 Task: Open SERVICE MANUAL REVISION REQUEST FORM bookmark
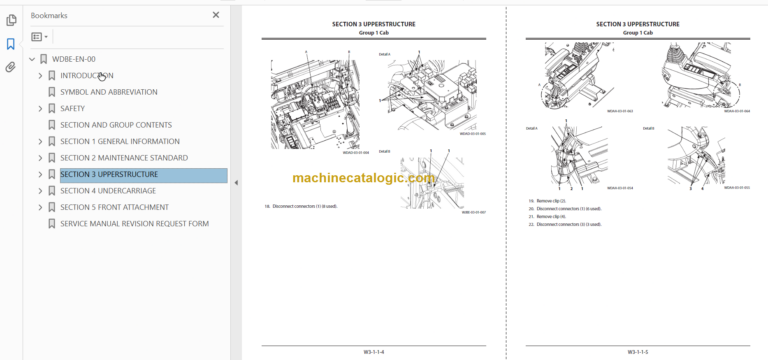point(135,224)
